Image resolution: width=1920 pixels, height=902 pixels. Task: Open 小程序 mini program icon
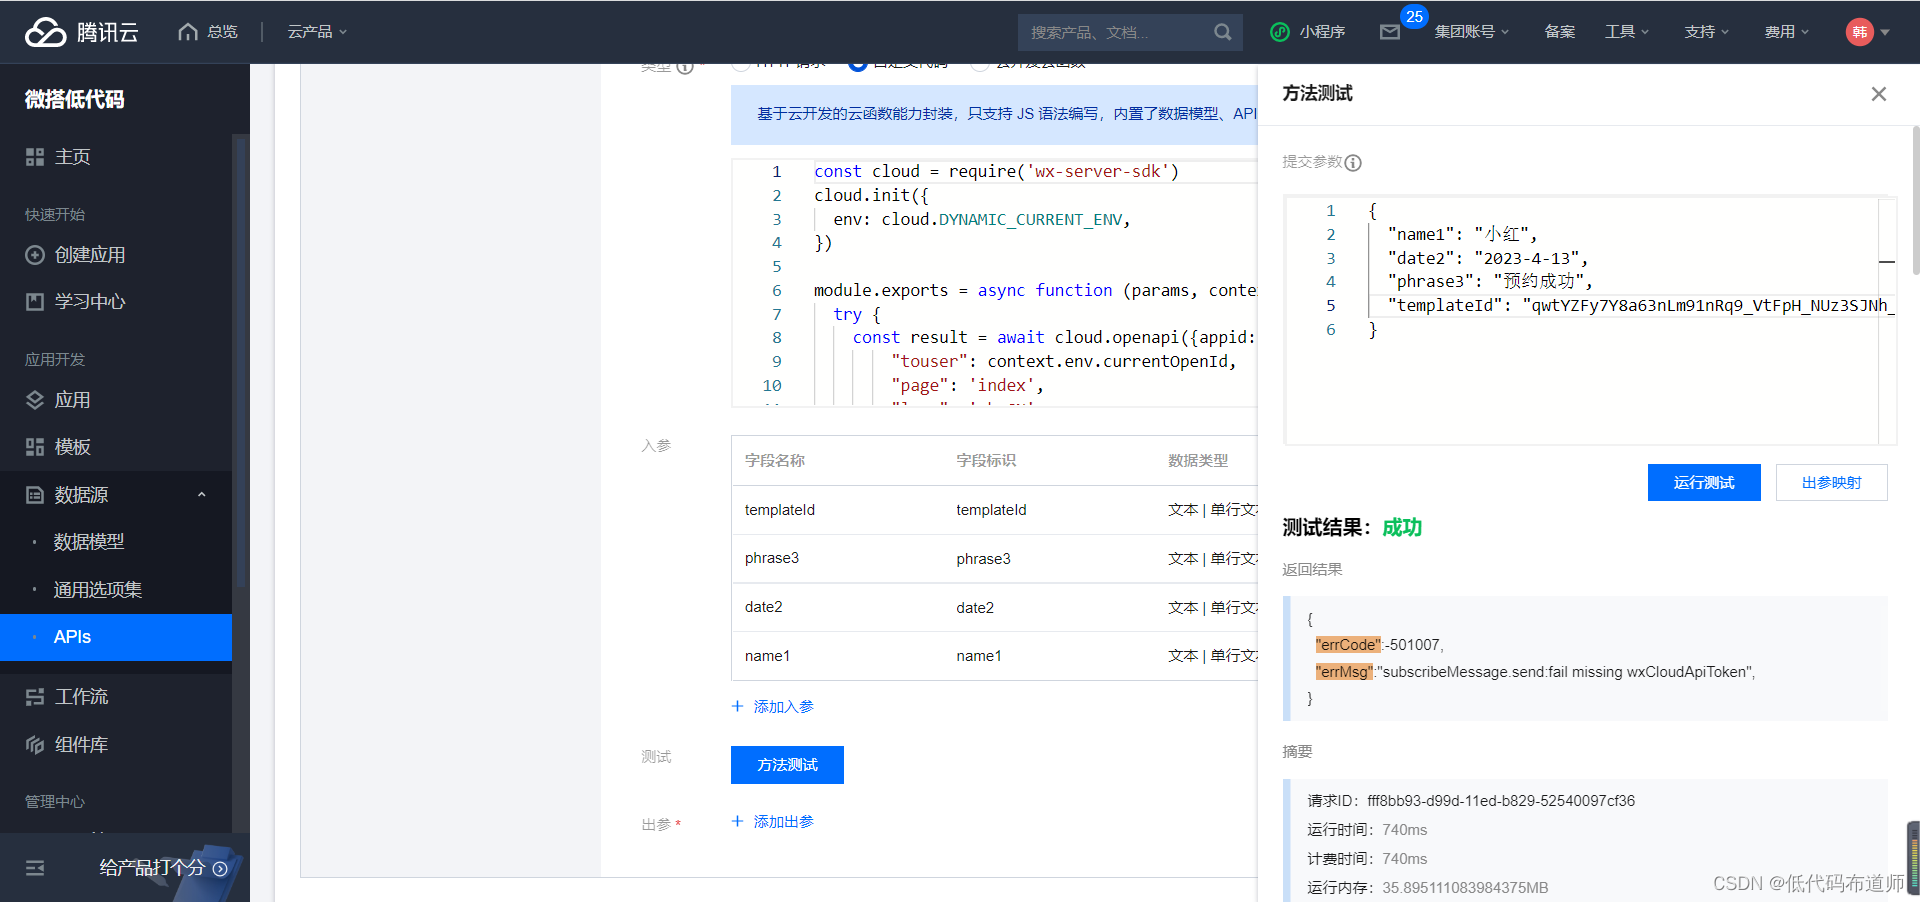(1280, 32)
